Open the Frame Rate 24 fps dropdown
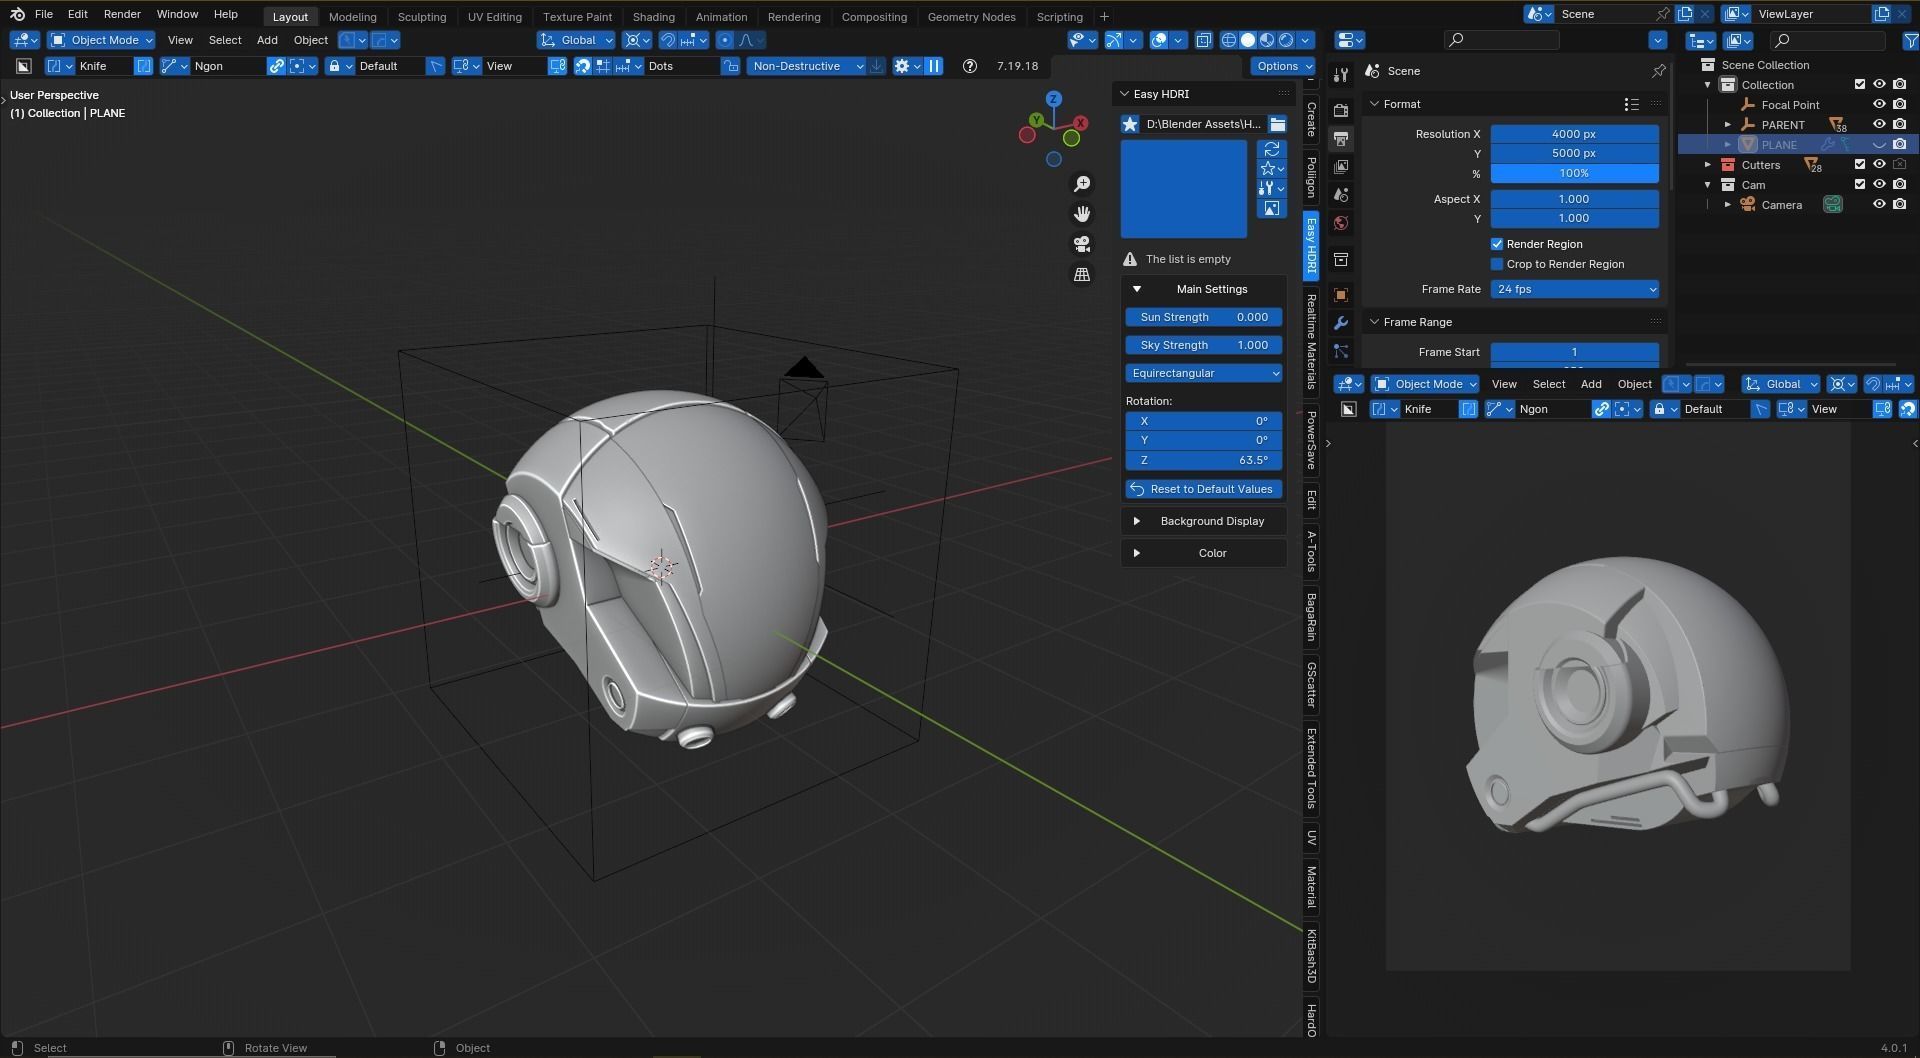1920x1058 pixels. 1574,289
